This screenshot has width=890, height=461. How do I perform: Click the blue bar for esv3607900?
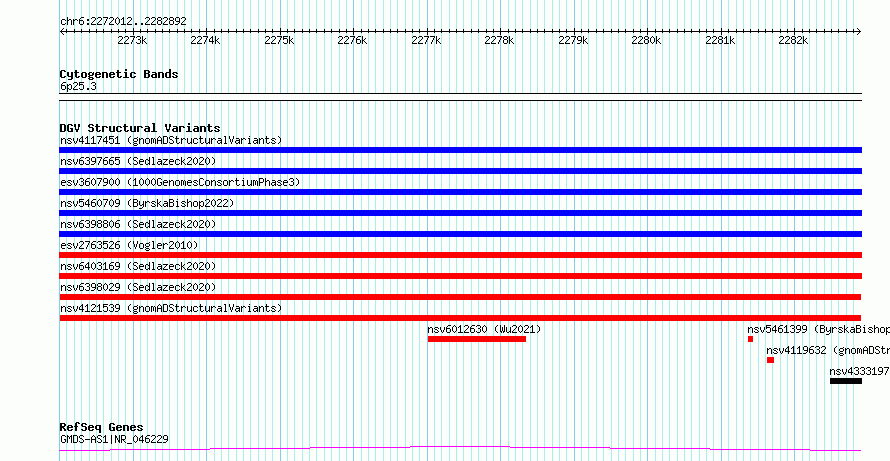pyautogui.click(x=460, y=192)
